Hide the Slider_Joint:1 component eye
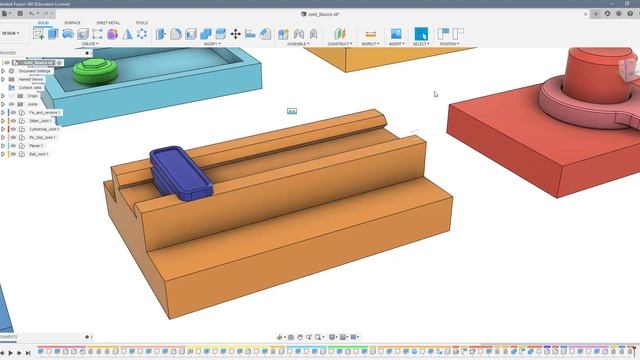 click(13, 121)
